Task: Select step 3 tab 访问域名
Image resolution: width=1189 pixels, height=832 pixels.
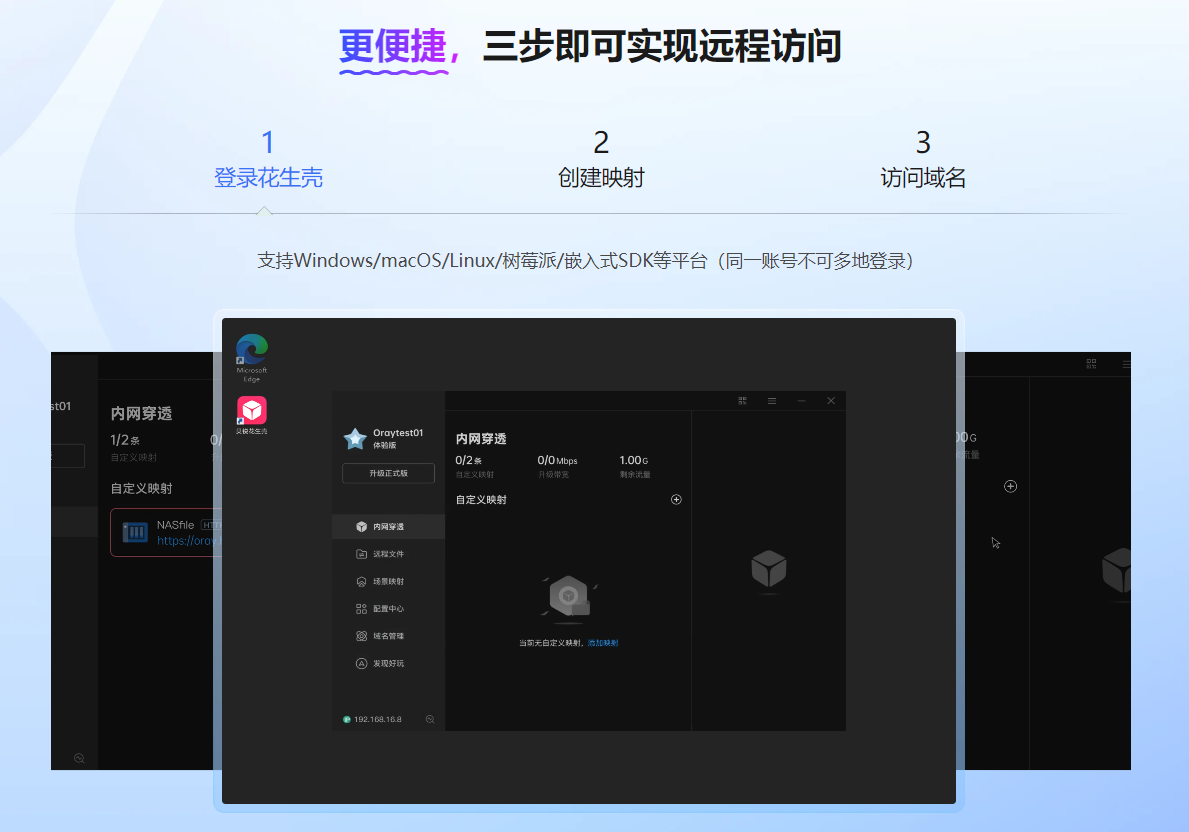Action: click(922, 159)
